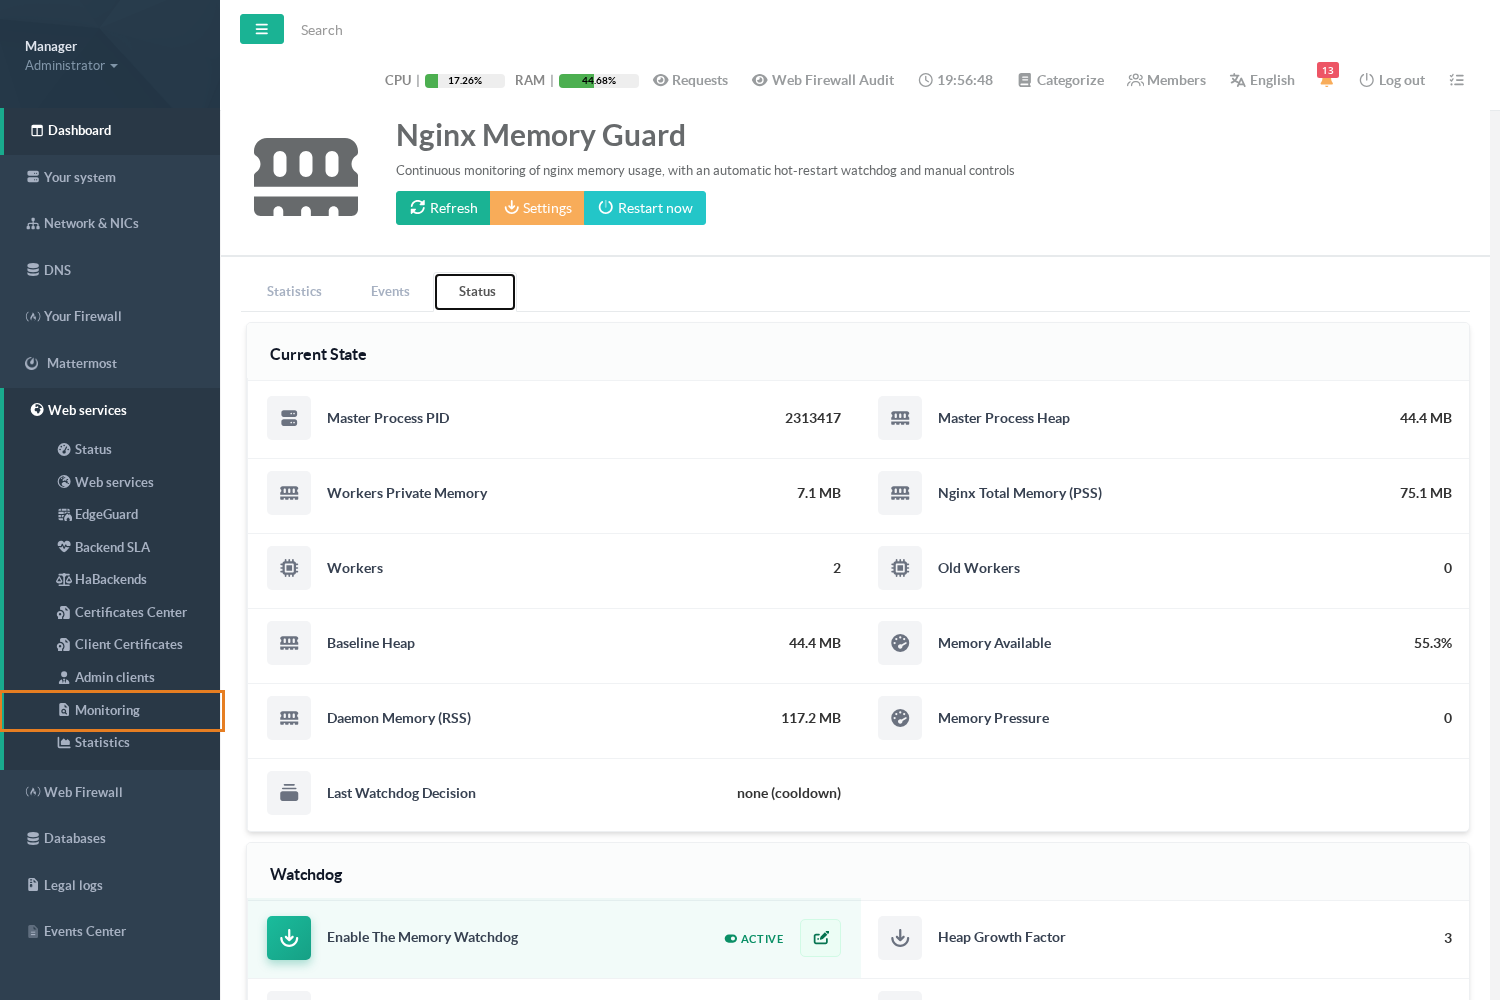
Task: Open the Administrator account dropdown
Action: (71, 66)
